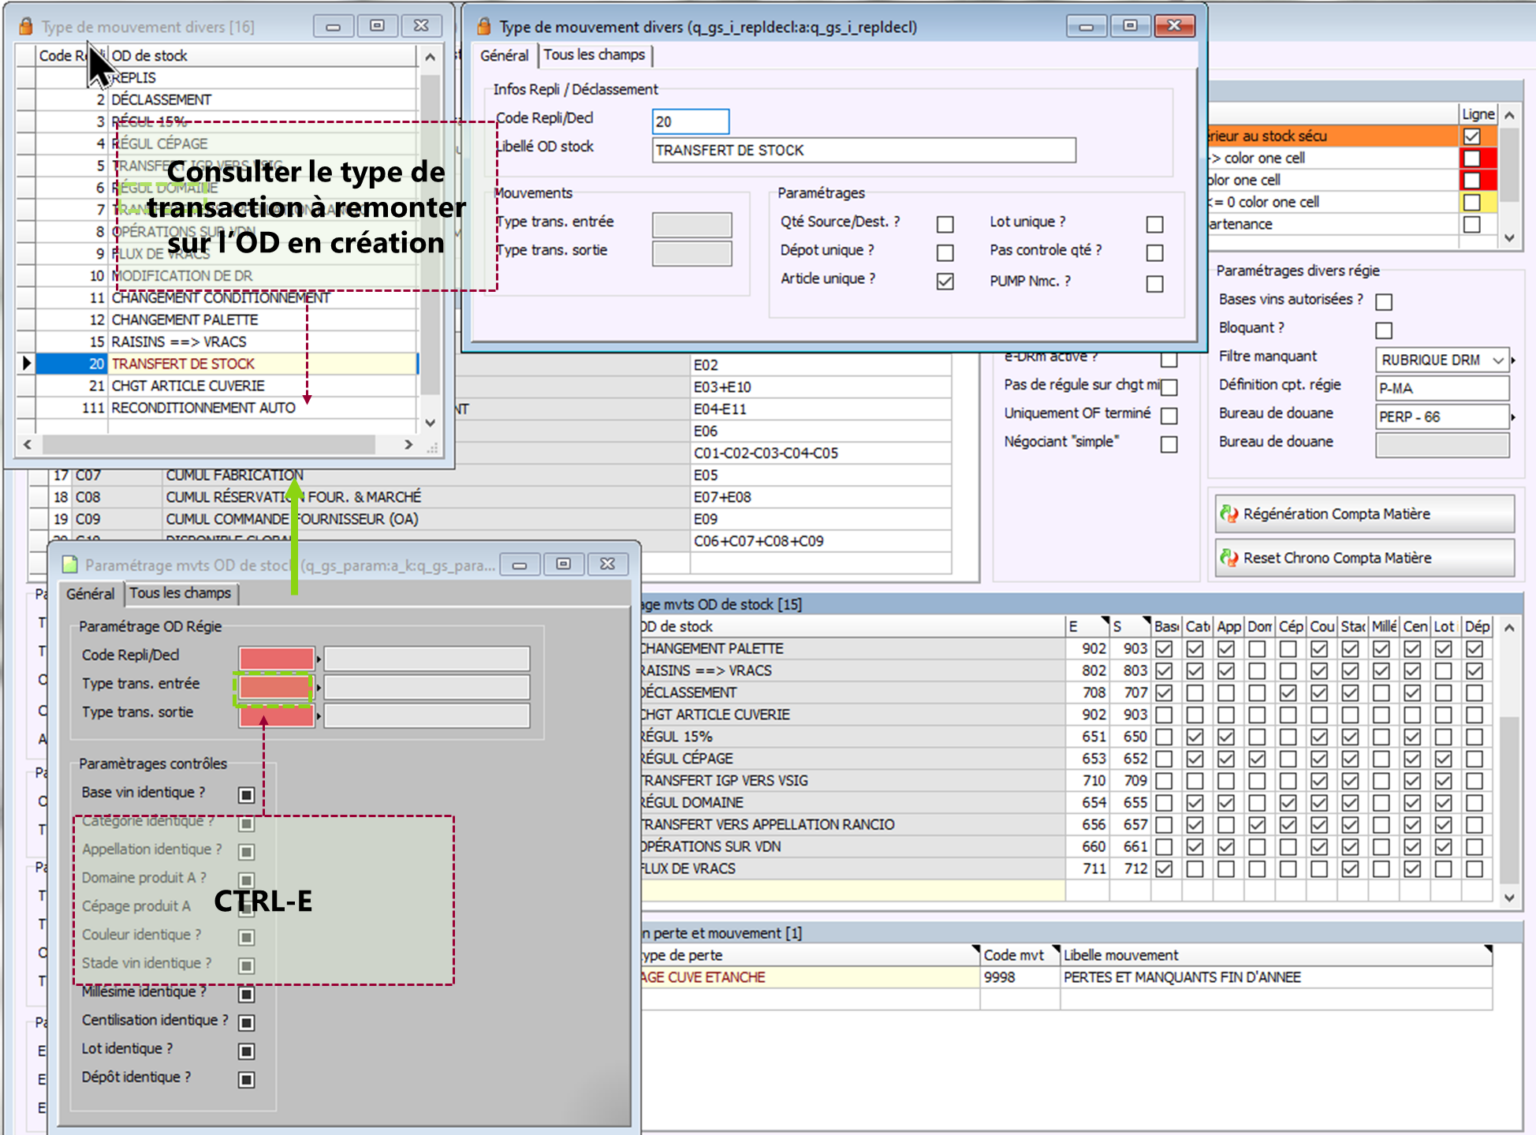Select the Général tab in the Paramétrage mvts window
Screen dimensions: 1536x1135
tap(90, 594)
